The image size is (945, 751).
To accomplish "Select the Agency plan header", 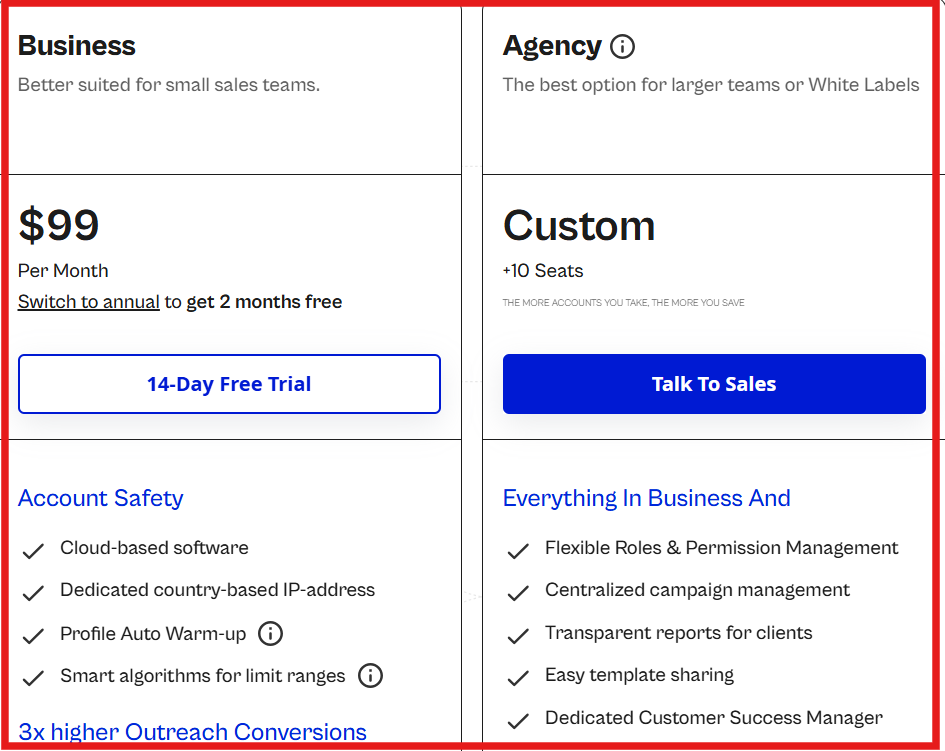I will (550, 45).
